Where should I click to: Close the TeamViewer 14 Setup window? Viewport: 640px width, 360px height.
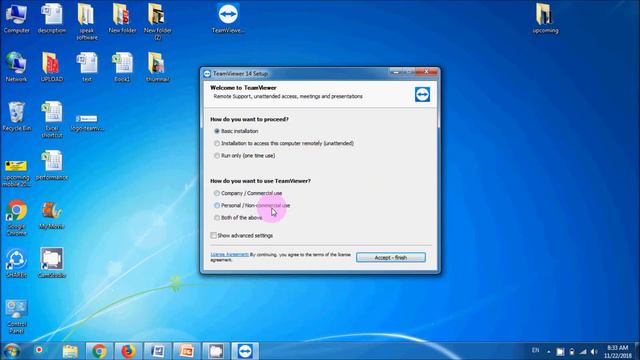click(427, 72)
